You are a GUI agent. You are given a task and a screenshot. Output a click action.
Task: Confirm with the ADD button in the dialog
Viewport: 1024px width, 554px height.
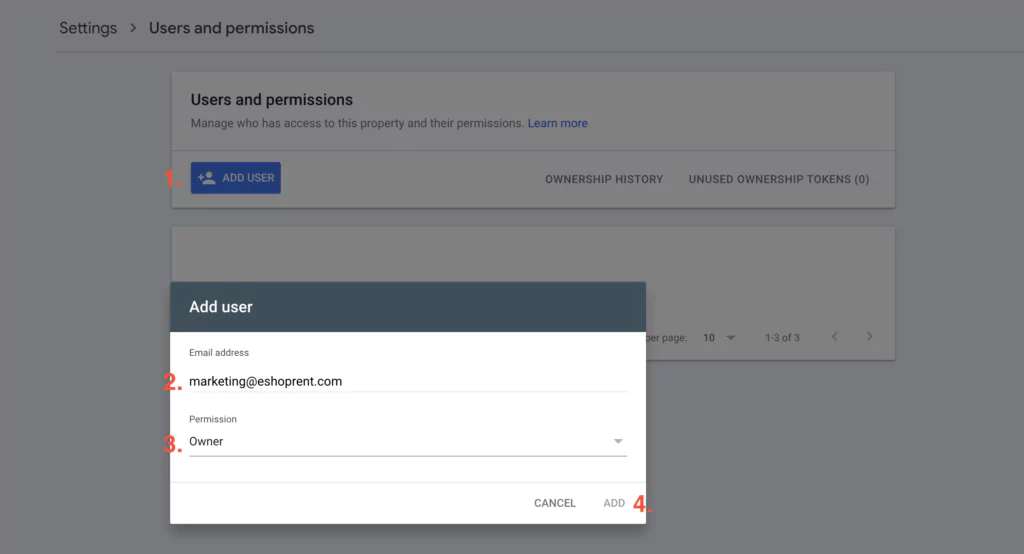pos(614,503)
